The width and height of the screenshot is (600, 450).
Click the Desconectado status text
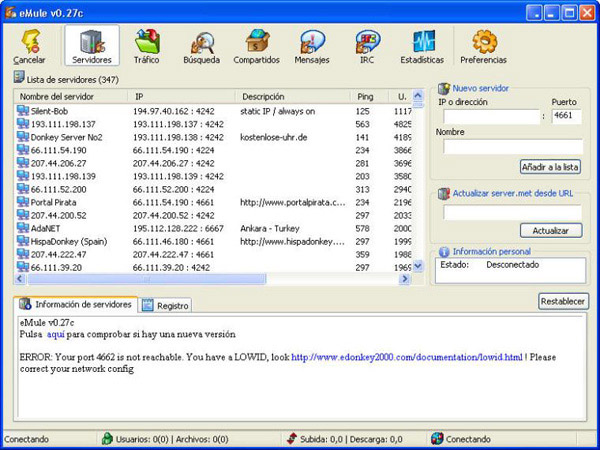pyautogui.click(x=512, y=264)
